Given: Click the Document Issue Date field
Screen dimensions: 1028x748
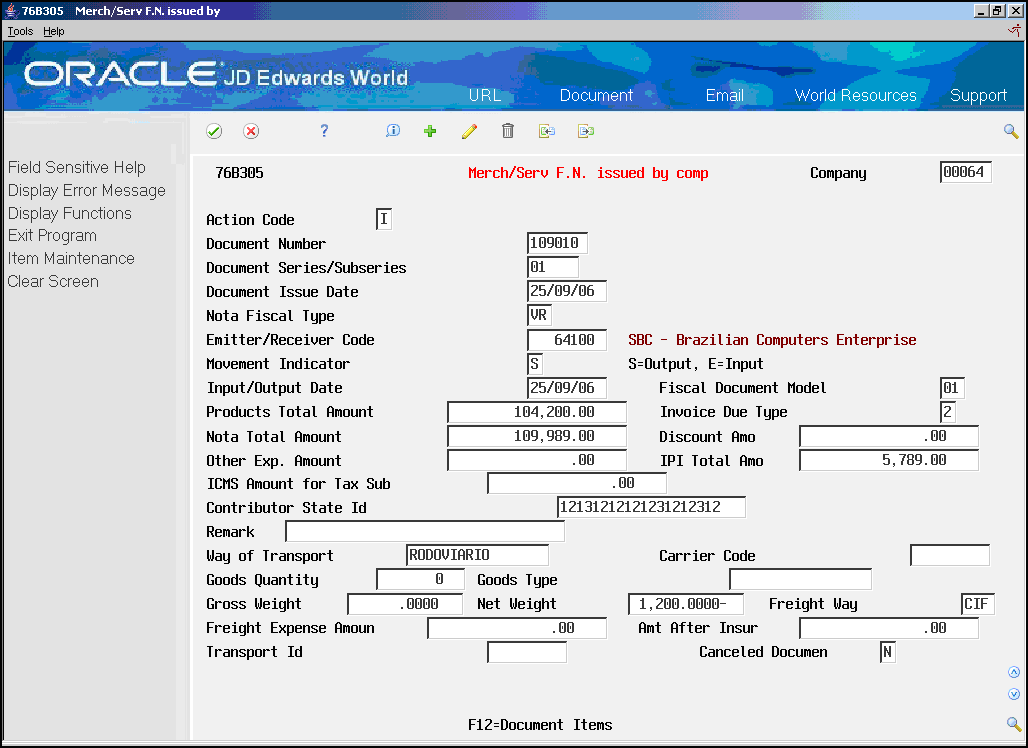Looking at the screenshot, I should [x=566, y=291].
